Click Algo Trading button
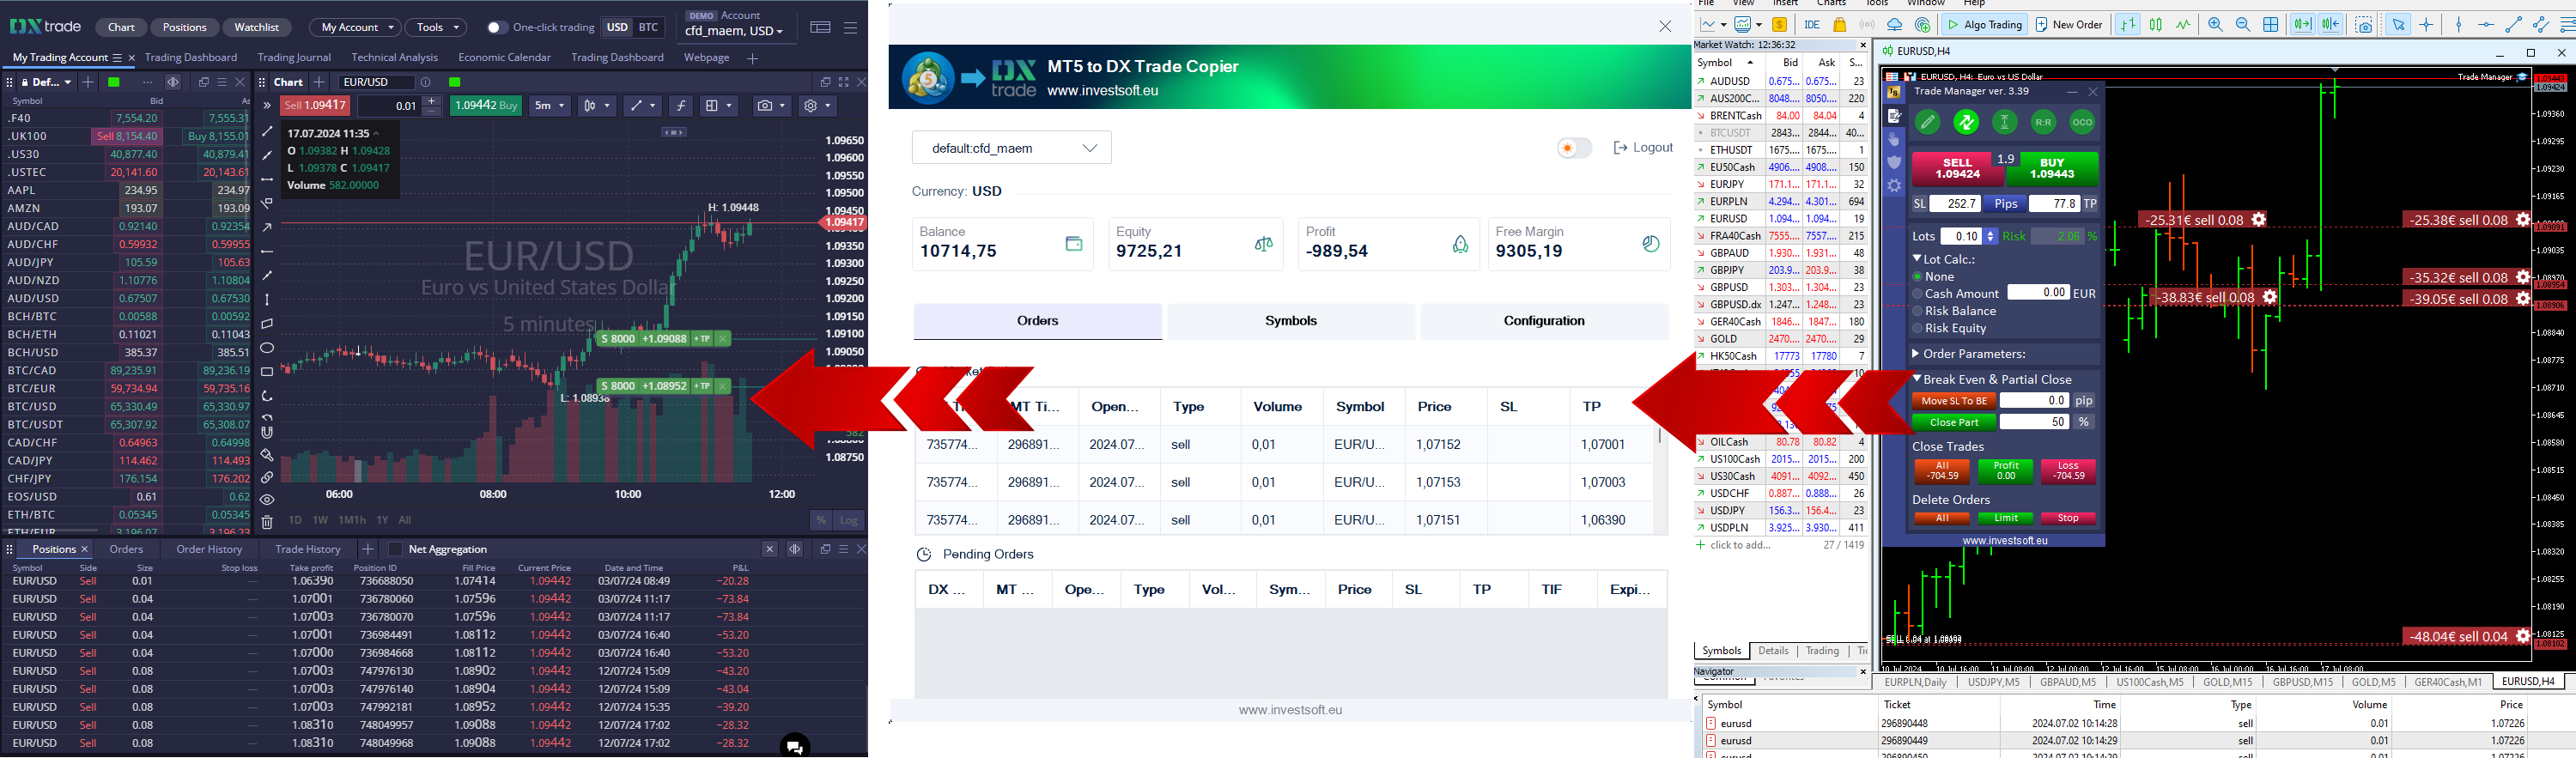 click(1985, 25)
